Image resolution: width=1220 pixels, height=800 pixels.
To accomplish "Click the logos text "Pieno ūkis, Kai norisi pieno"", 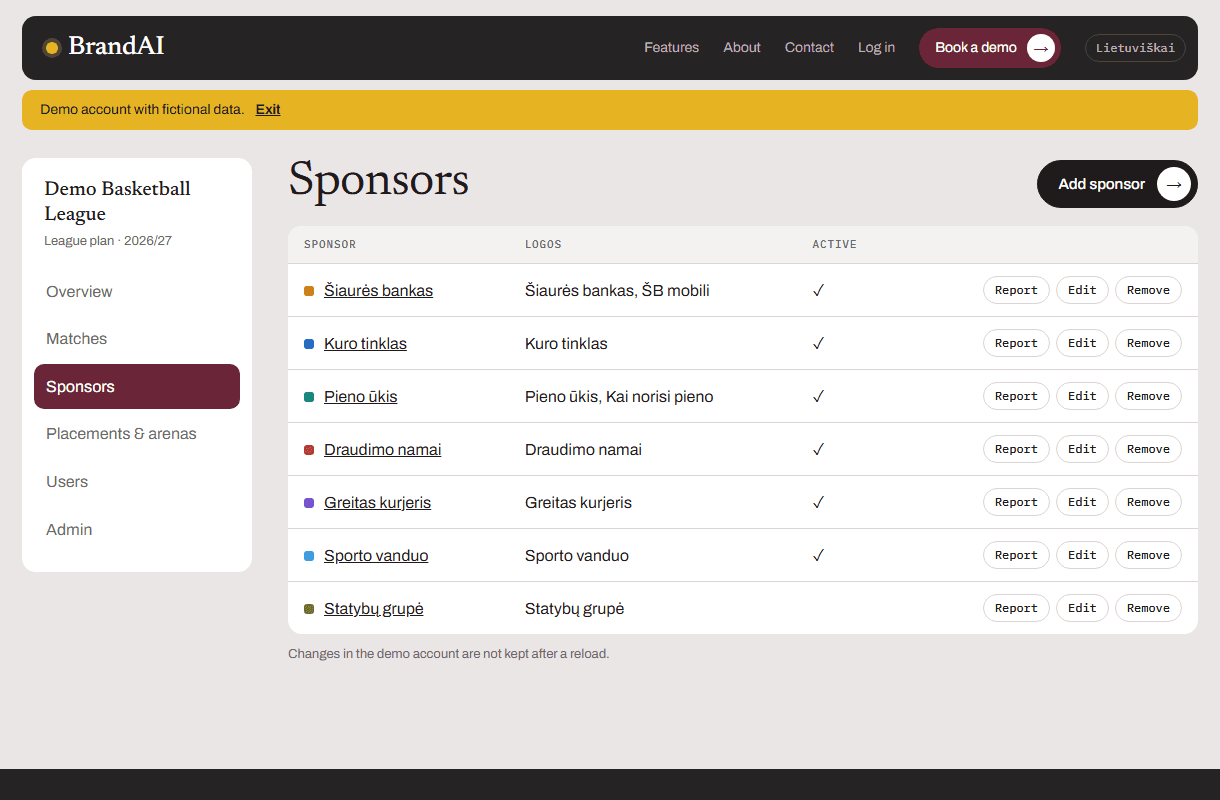I will pyautogui.click(x=619, y=397).
